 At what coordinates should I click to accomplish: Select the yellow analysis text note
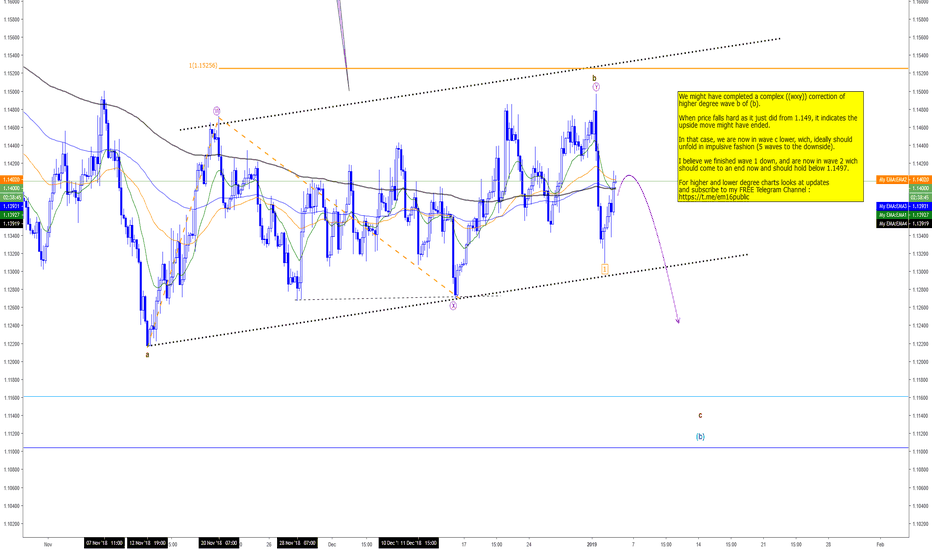[x=770, y=146]
